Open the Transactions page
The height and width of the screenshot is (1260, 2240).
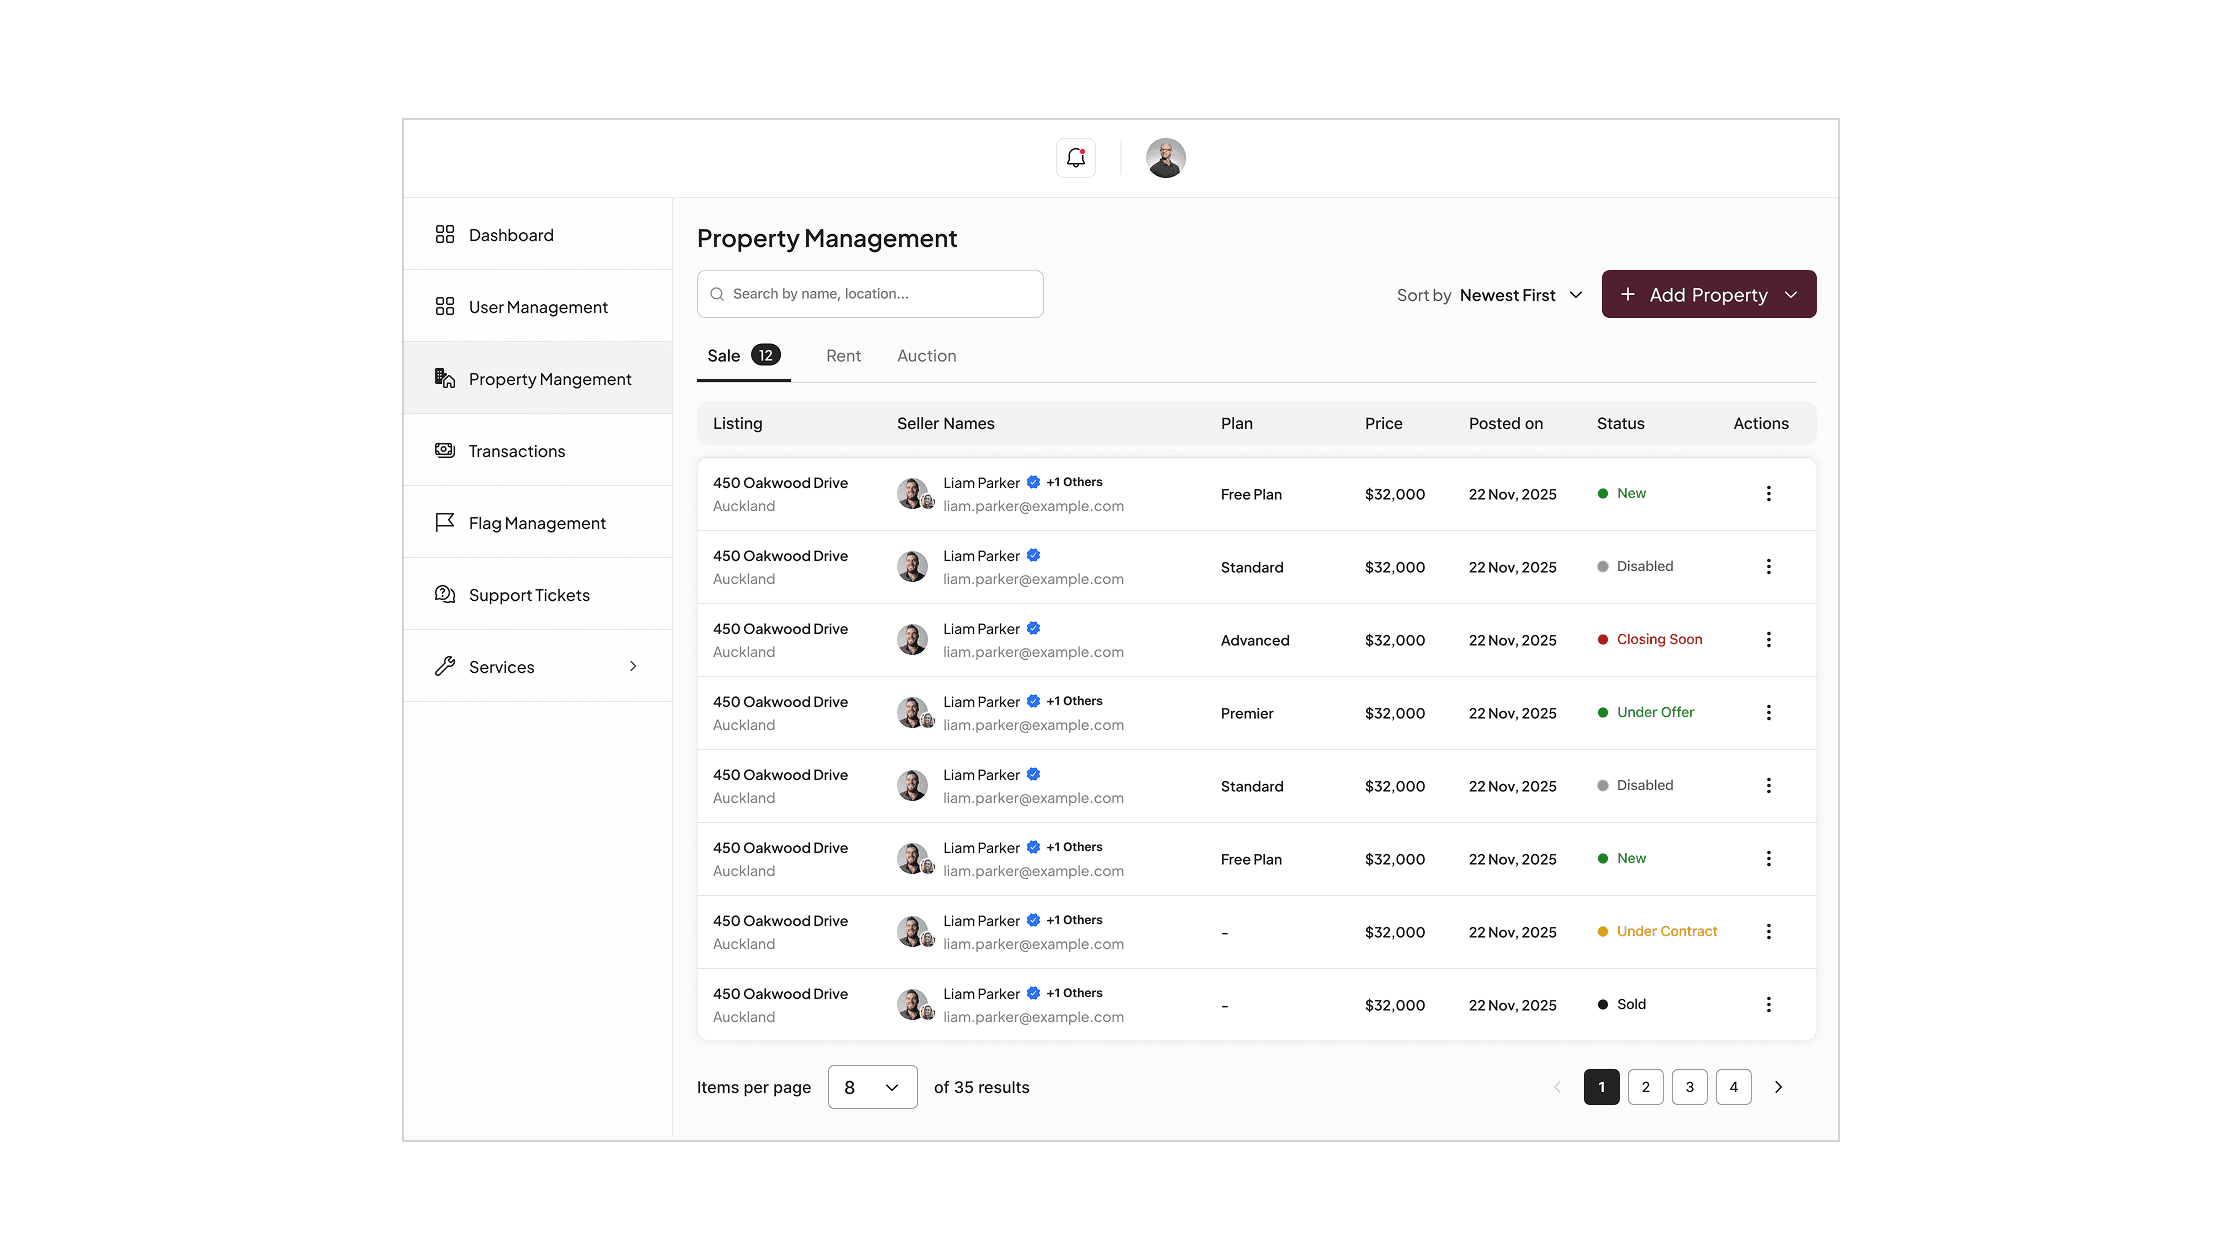point(538,451)
